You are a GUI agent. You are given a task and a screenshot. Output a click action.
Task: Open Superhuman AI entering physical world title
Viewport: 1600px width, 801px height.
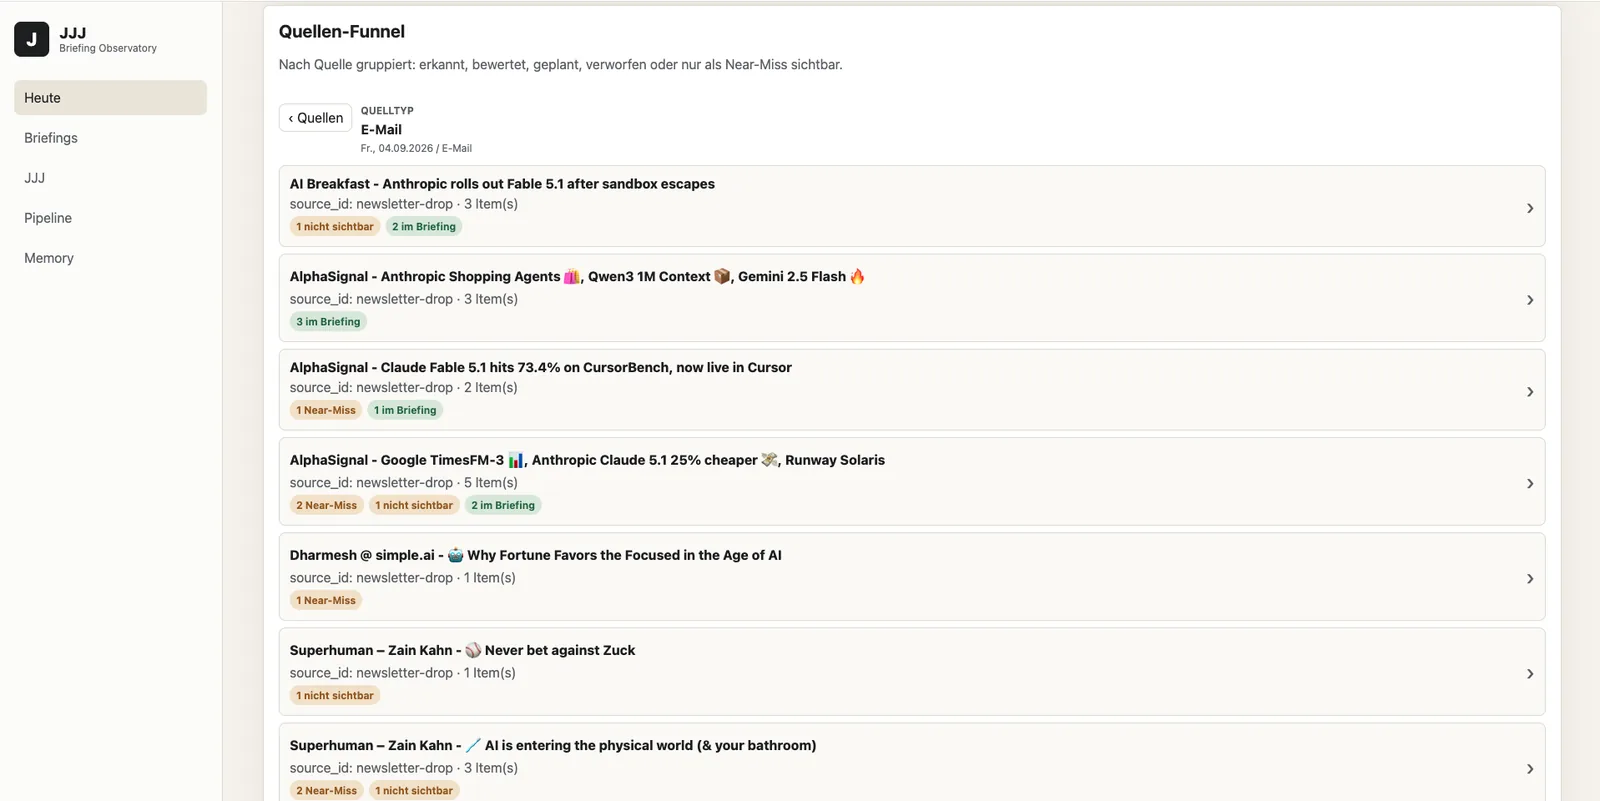point(553,746)
